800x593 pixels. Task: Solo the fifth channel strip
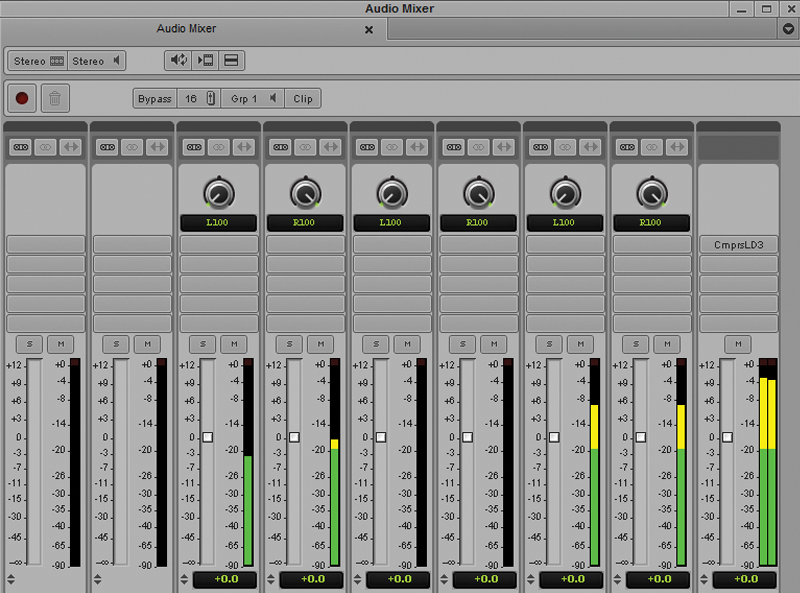click(376, 344)
